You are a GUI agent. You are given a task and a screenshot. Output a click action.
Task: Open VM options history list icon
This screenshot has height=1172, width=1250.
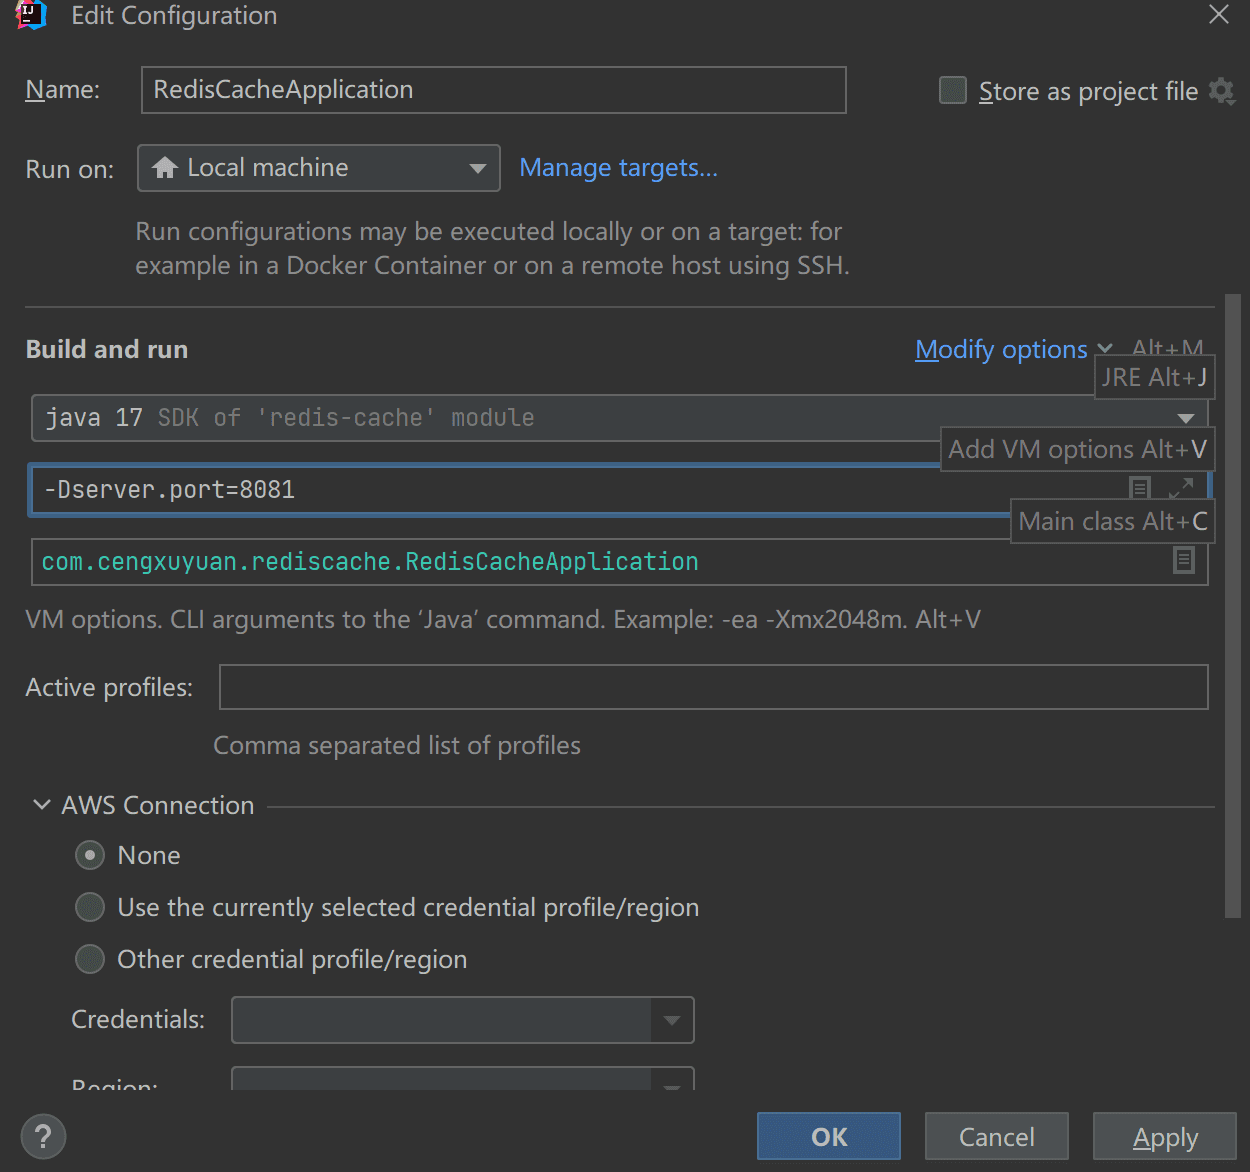pos(1139,488)
